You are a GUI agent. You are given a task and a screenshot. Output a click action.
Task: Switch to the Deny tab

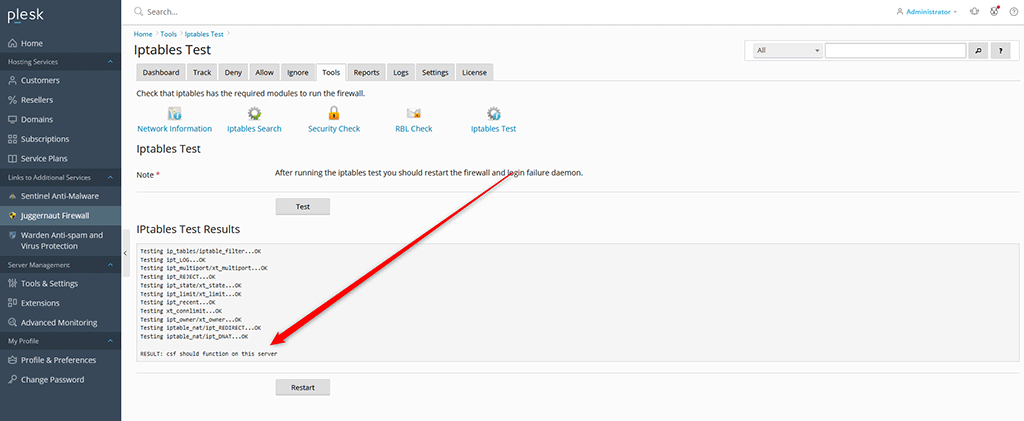pyautogui.click(x=233, y=72)
